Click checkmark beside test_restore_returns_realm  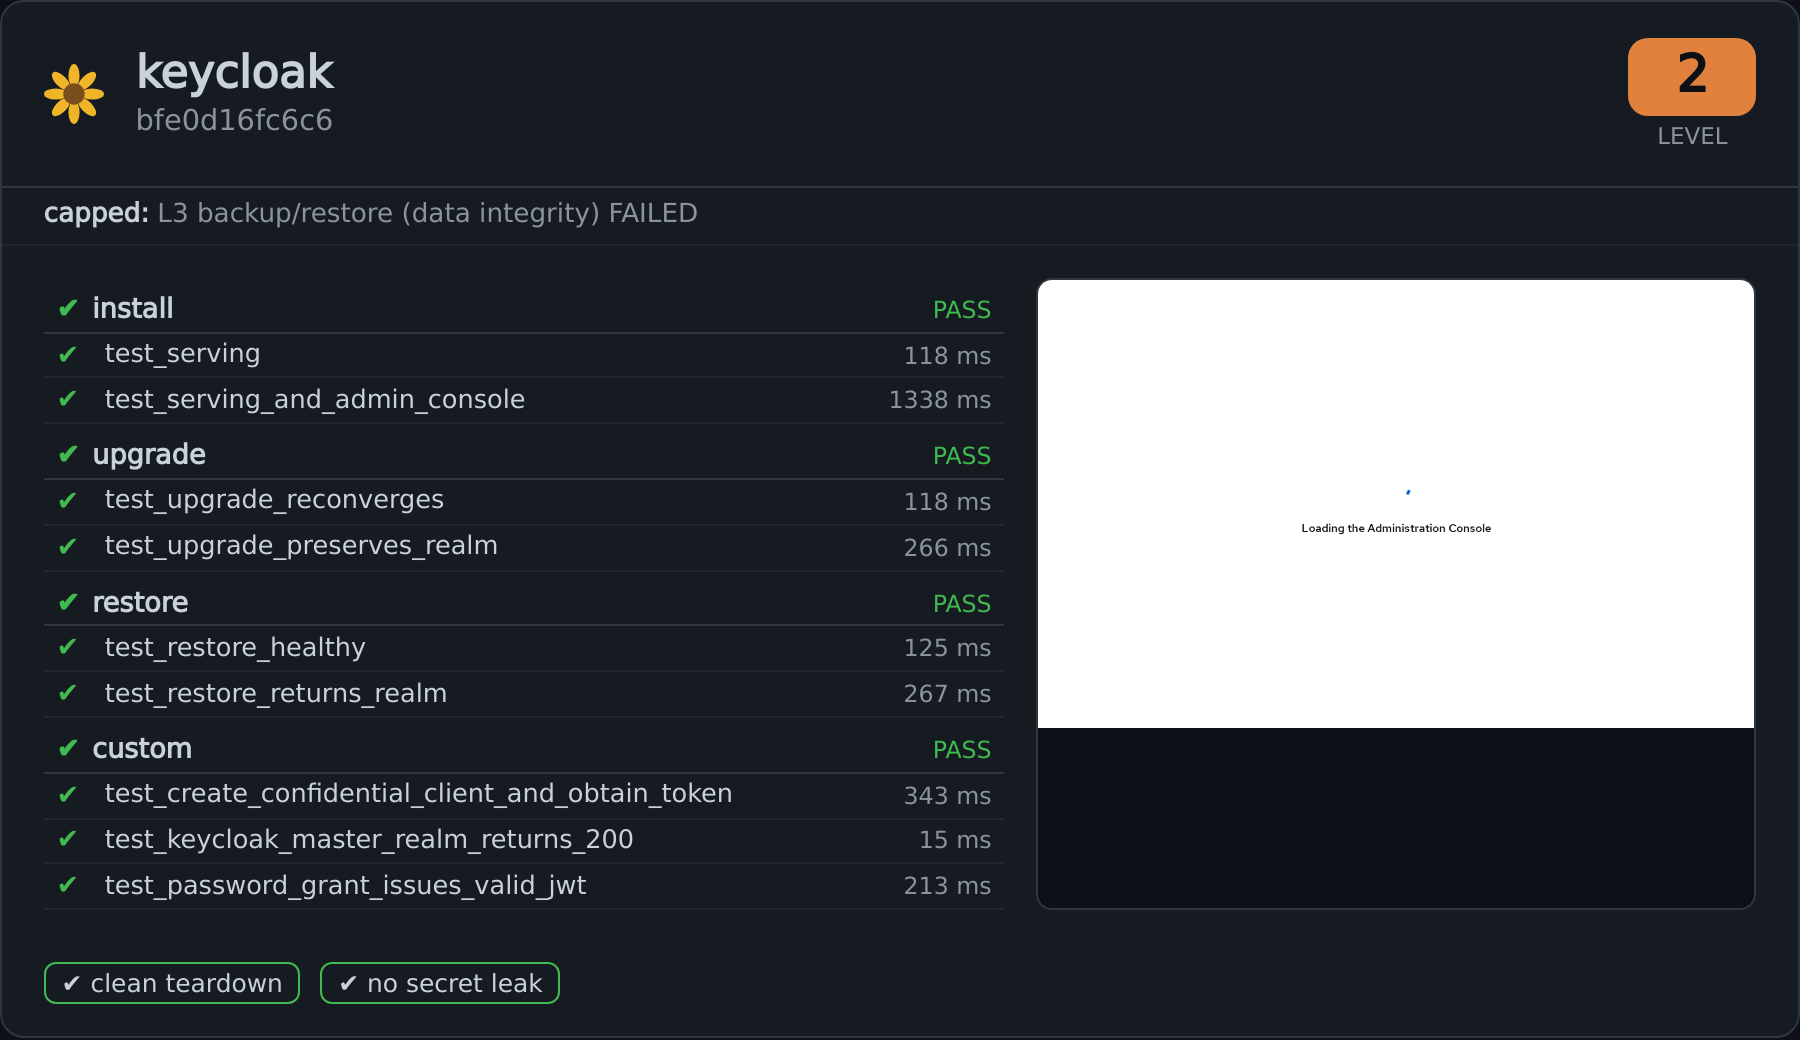point(68,693)
